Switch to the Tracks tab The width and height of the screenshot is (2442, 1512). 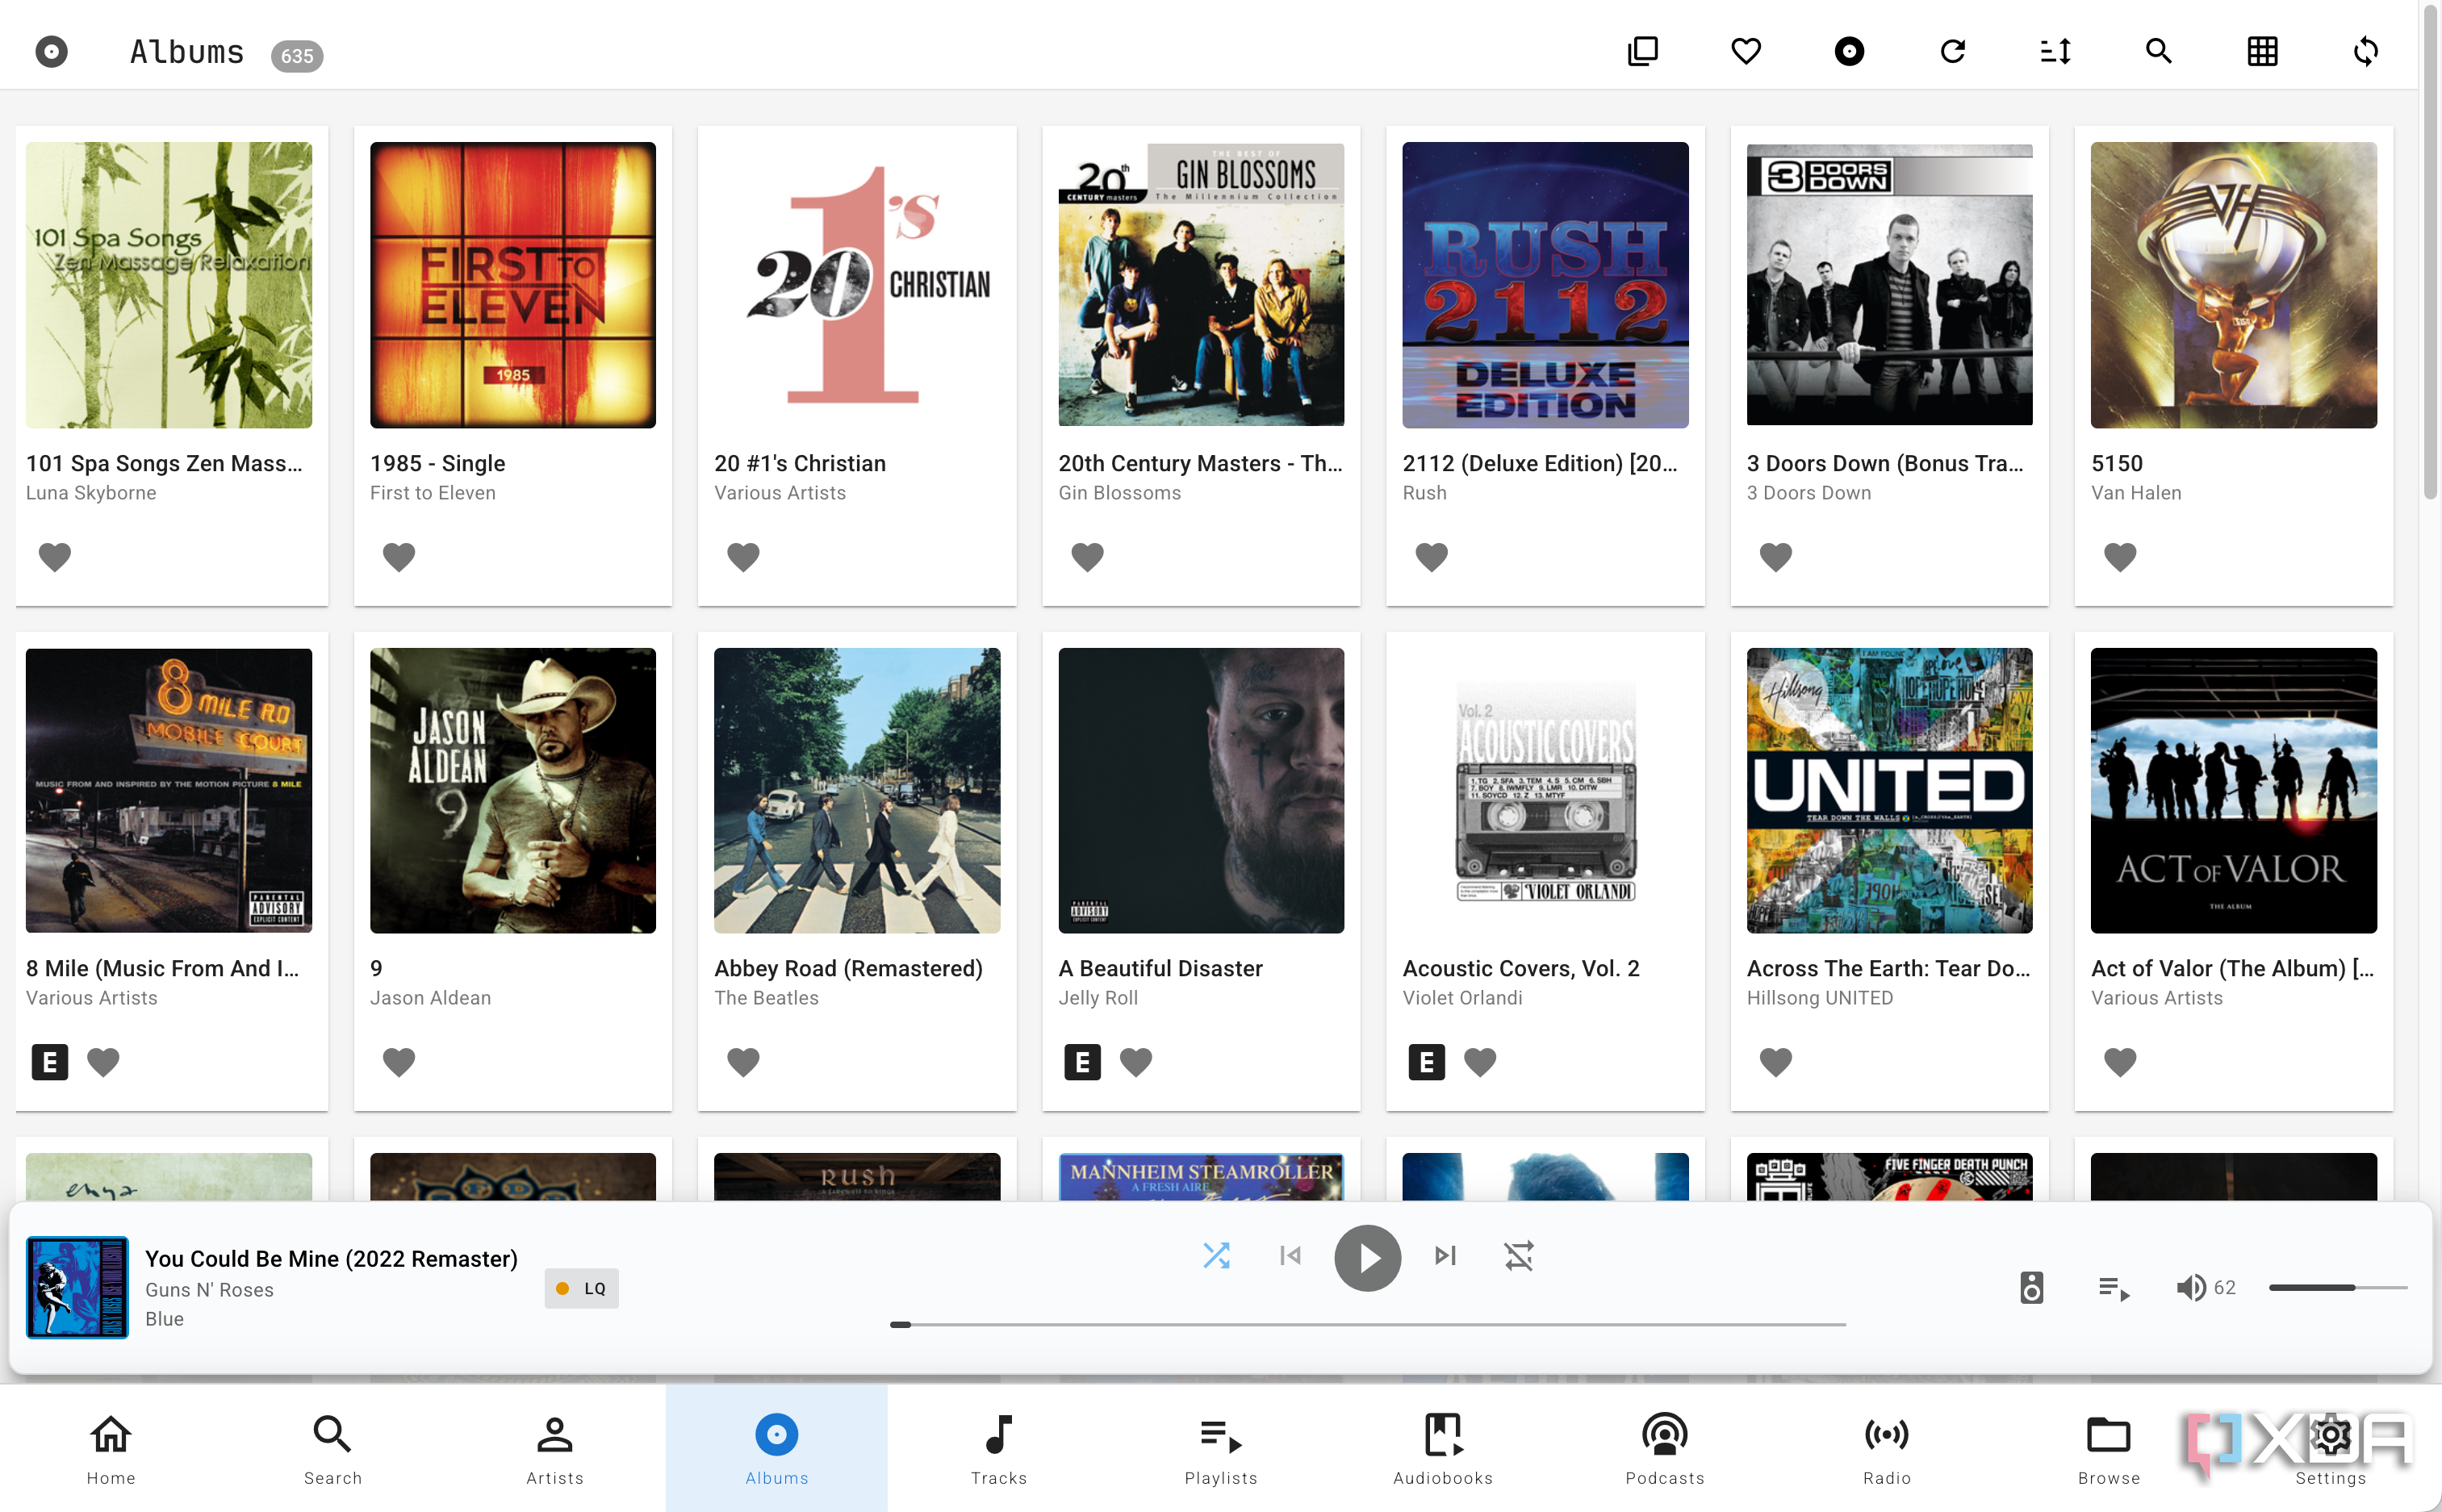click(x=999, y=1449)
